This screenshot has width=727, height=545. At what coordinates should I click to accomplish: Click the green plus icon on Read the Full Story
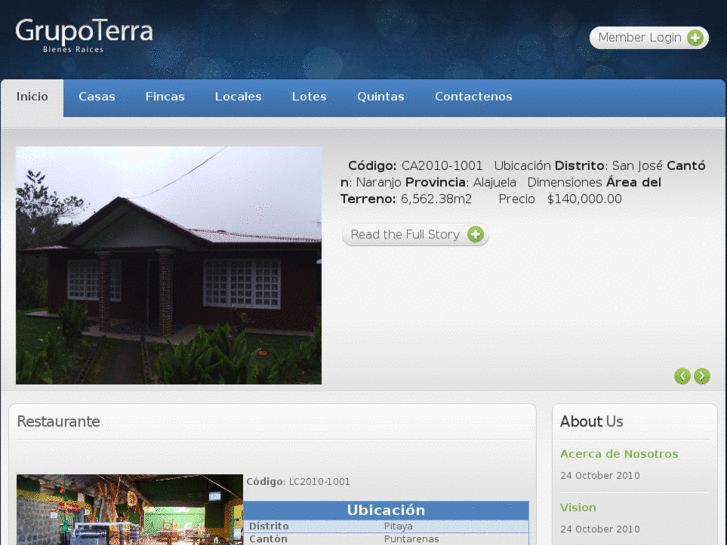[475, 234]
